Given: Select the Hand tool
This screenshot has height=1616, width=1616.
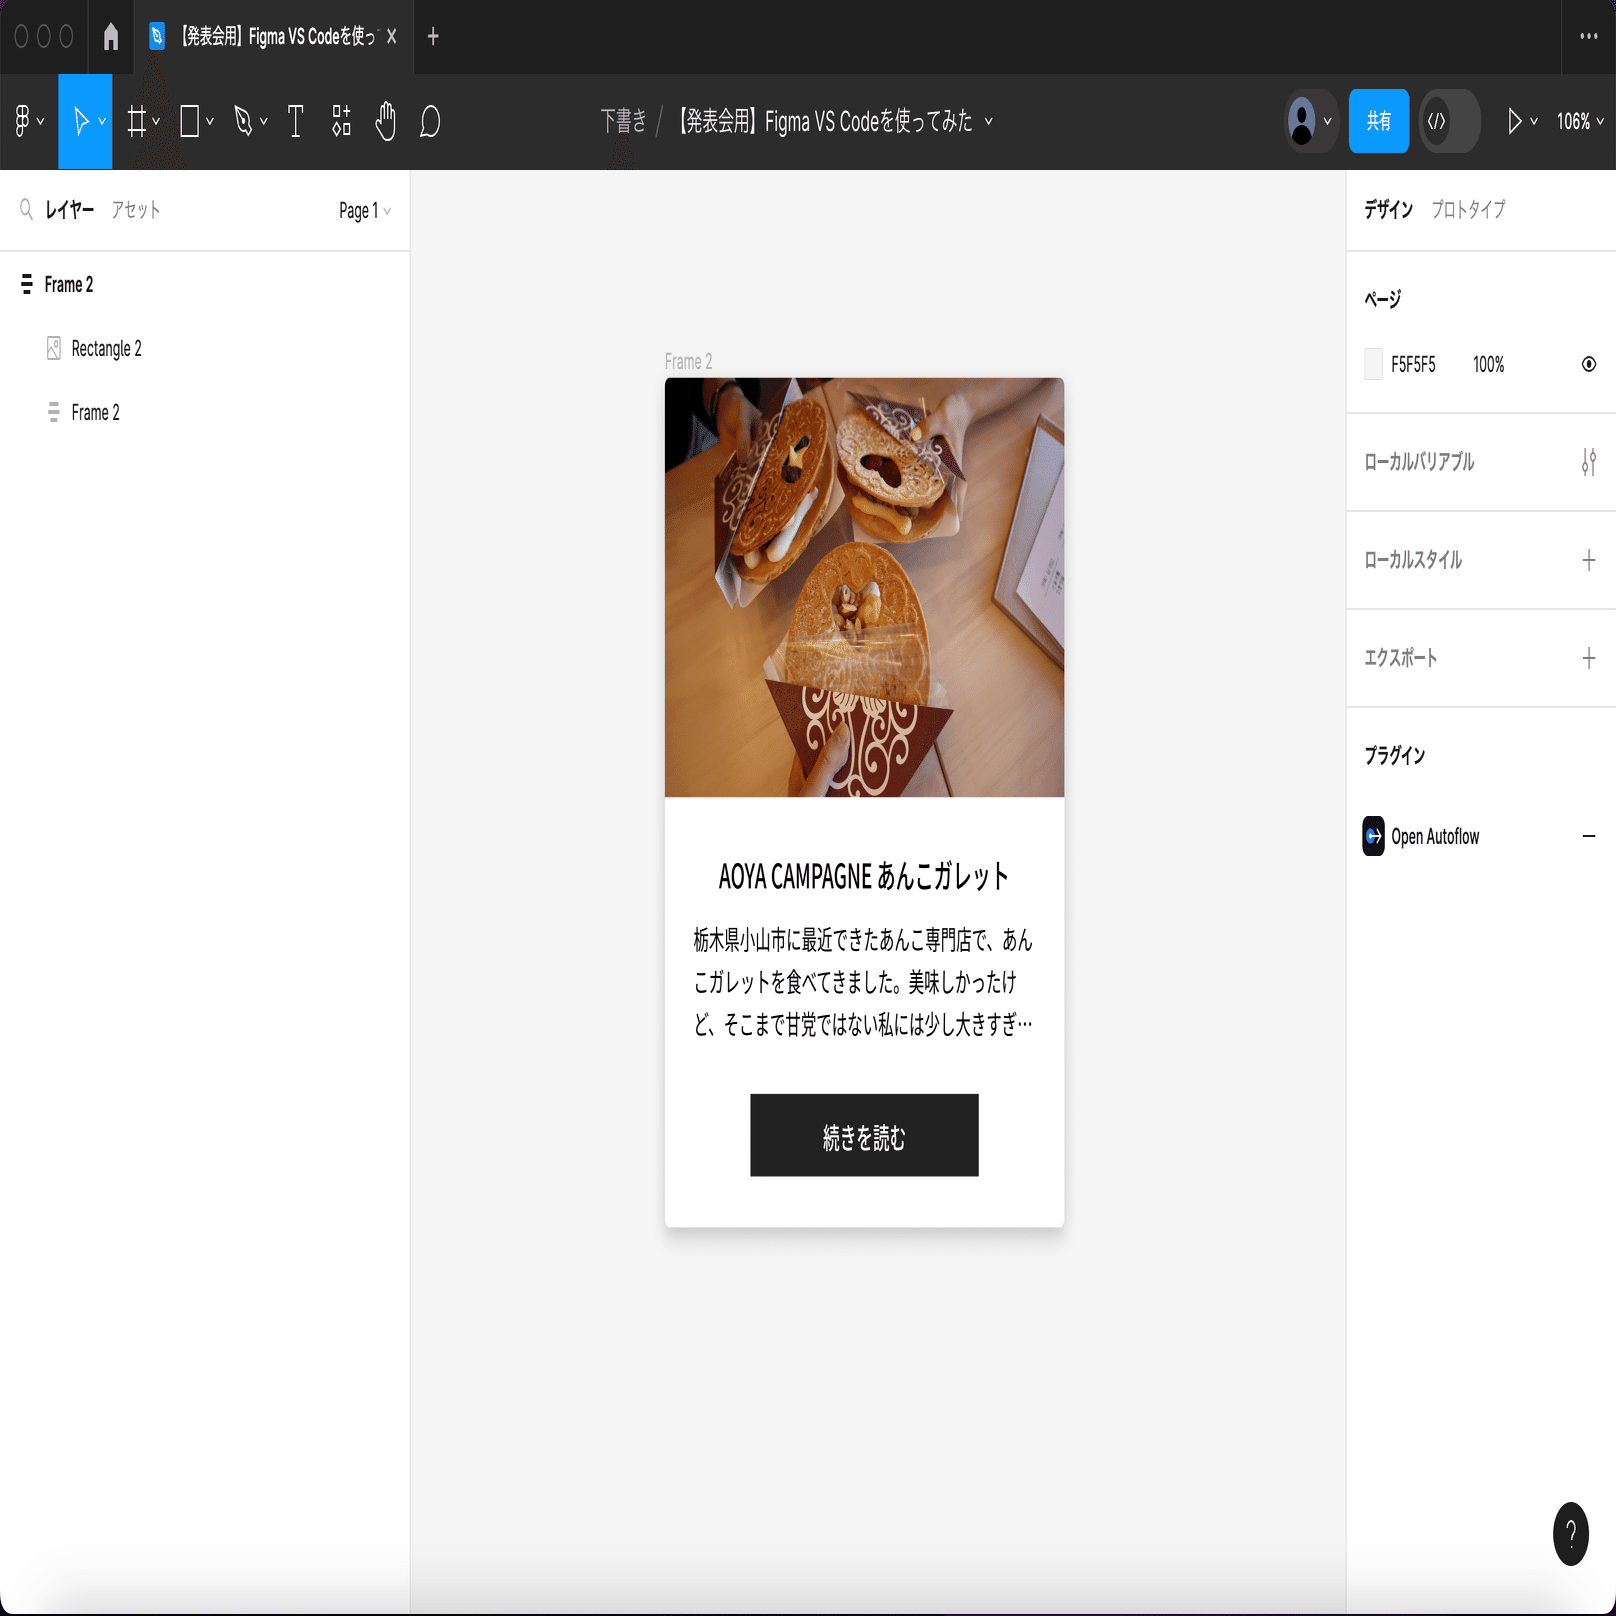Looking at the screenshot, I should [x=386, y=121].
